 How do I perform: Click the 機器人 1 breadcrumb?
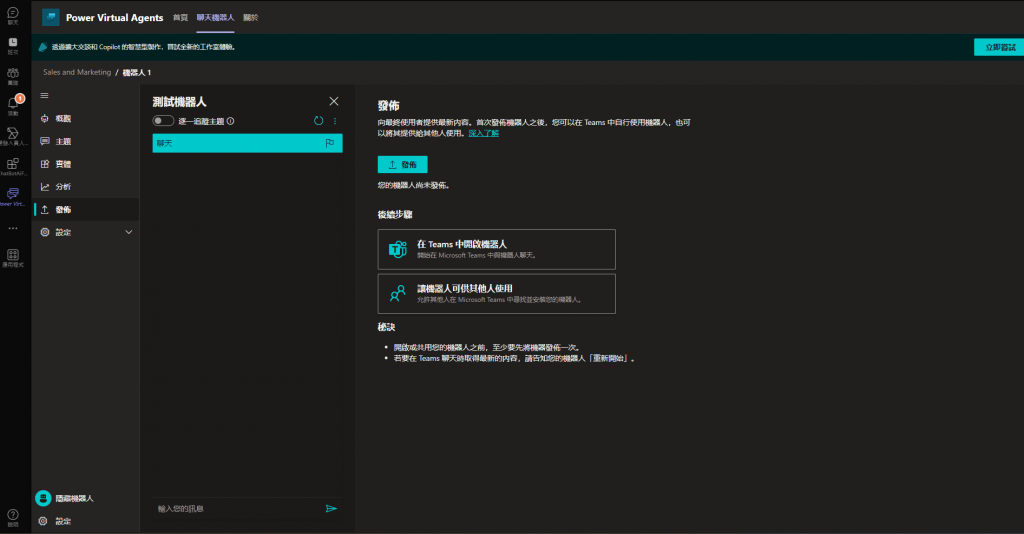[x=136, y=72]
